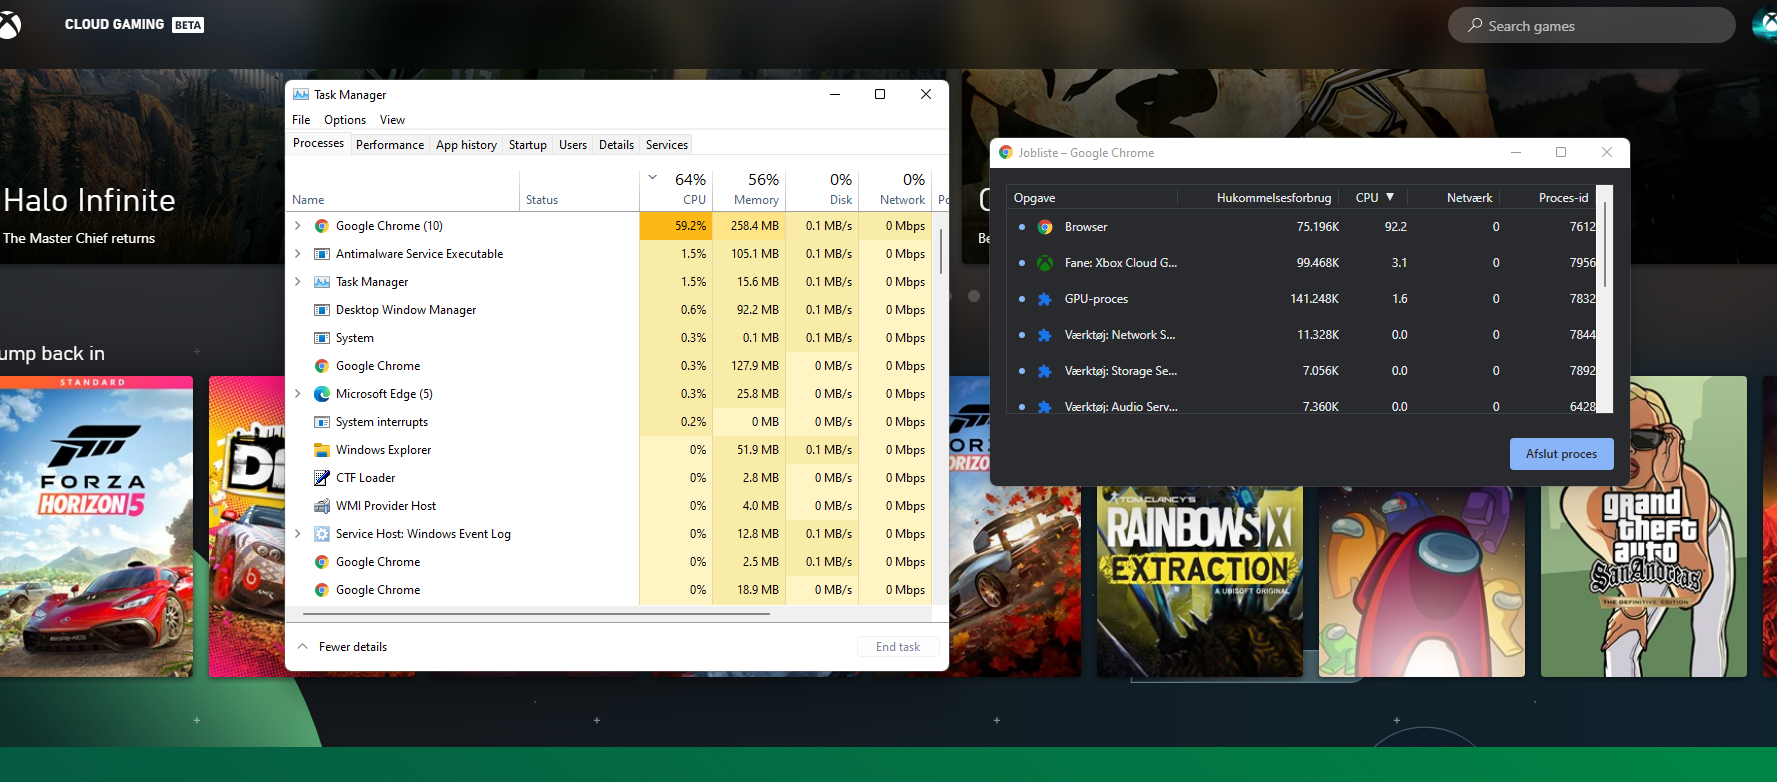Switch to the Performance tab
Image resolution: width=1777 pixels, height=782 pixels.
(x=390, y=145)
